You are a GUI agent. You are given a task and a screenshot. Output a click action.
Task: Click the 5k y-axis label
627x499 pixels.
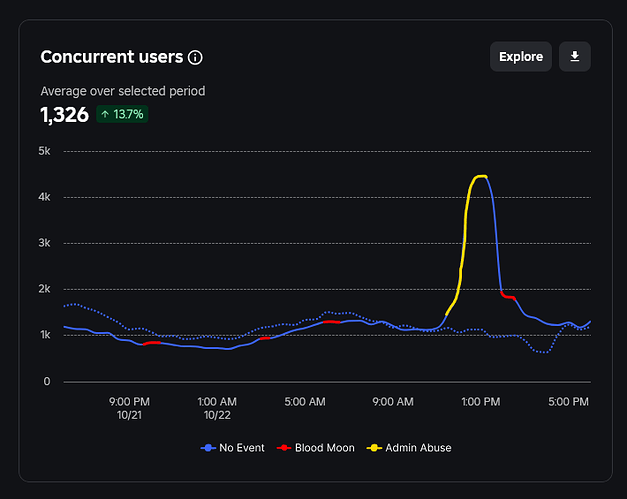coord(44,151)
